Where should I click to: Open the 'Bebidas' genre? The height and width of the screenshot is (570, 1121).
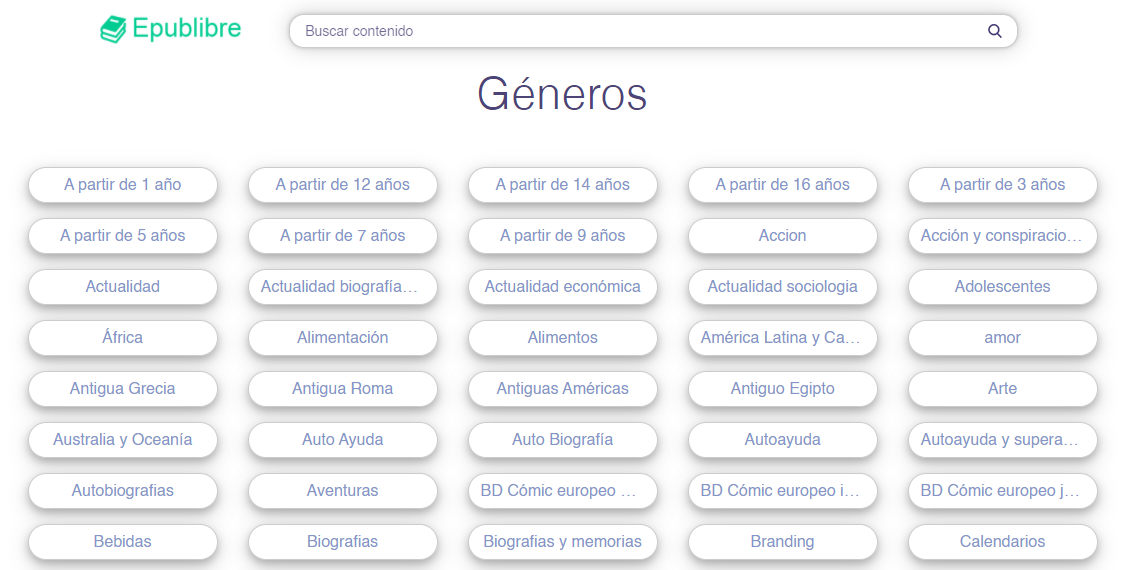click(x=123, y=542)
